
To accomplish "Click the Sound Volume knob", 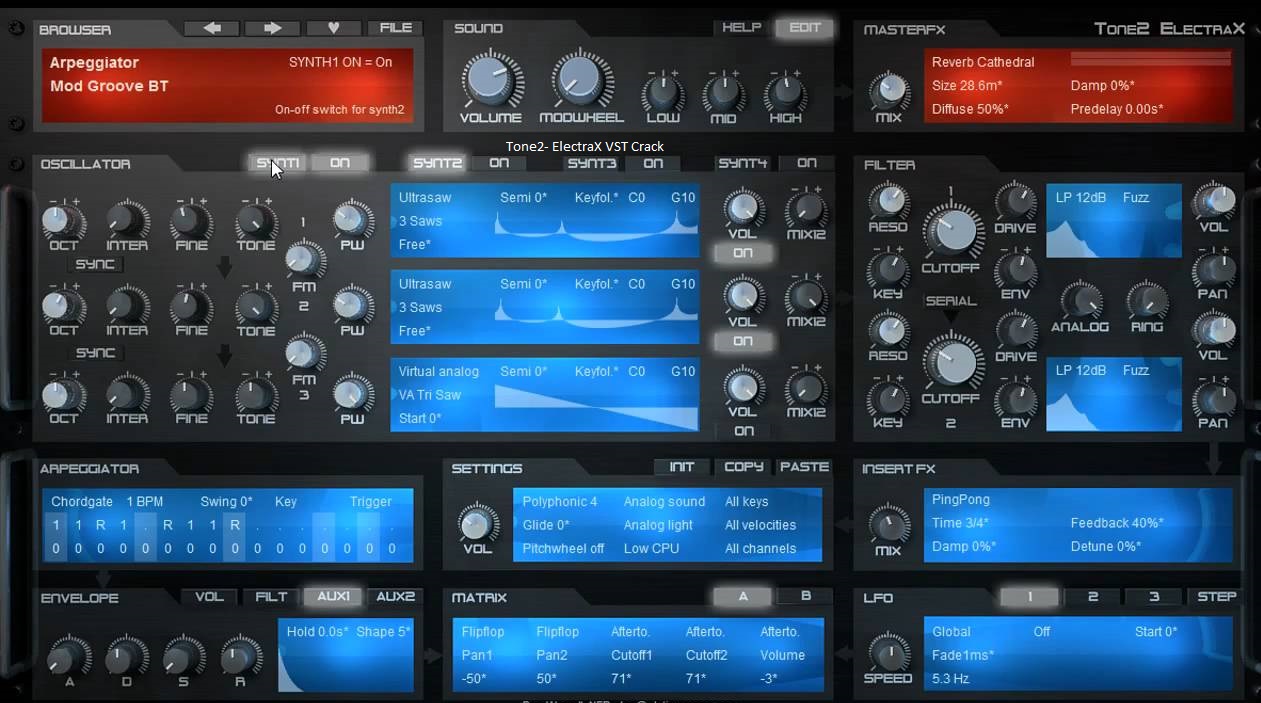I will pyautogui.click(x=490, y=81).
